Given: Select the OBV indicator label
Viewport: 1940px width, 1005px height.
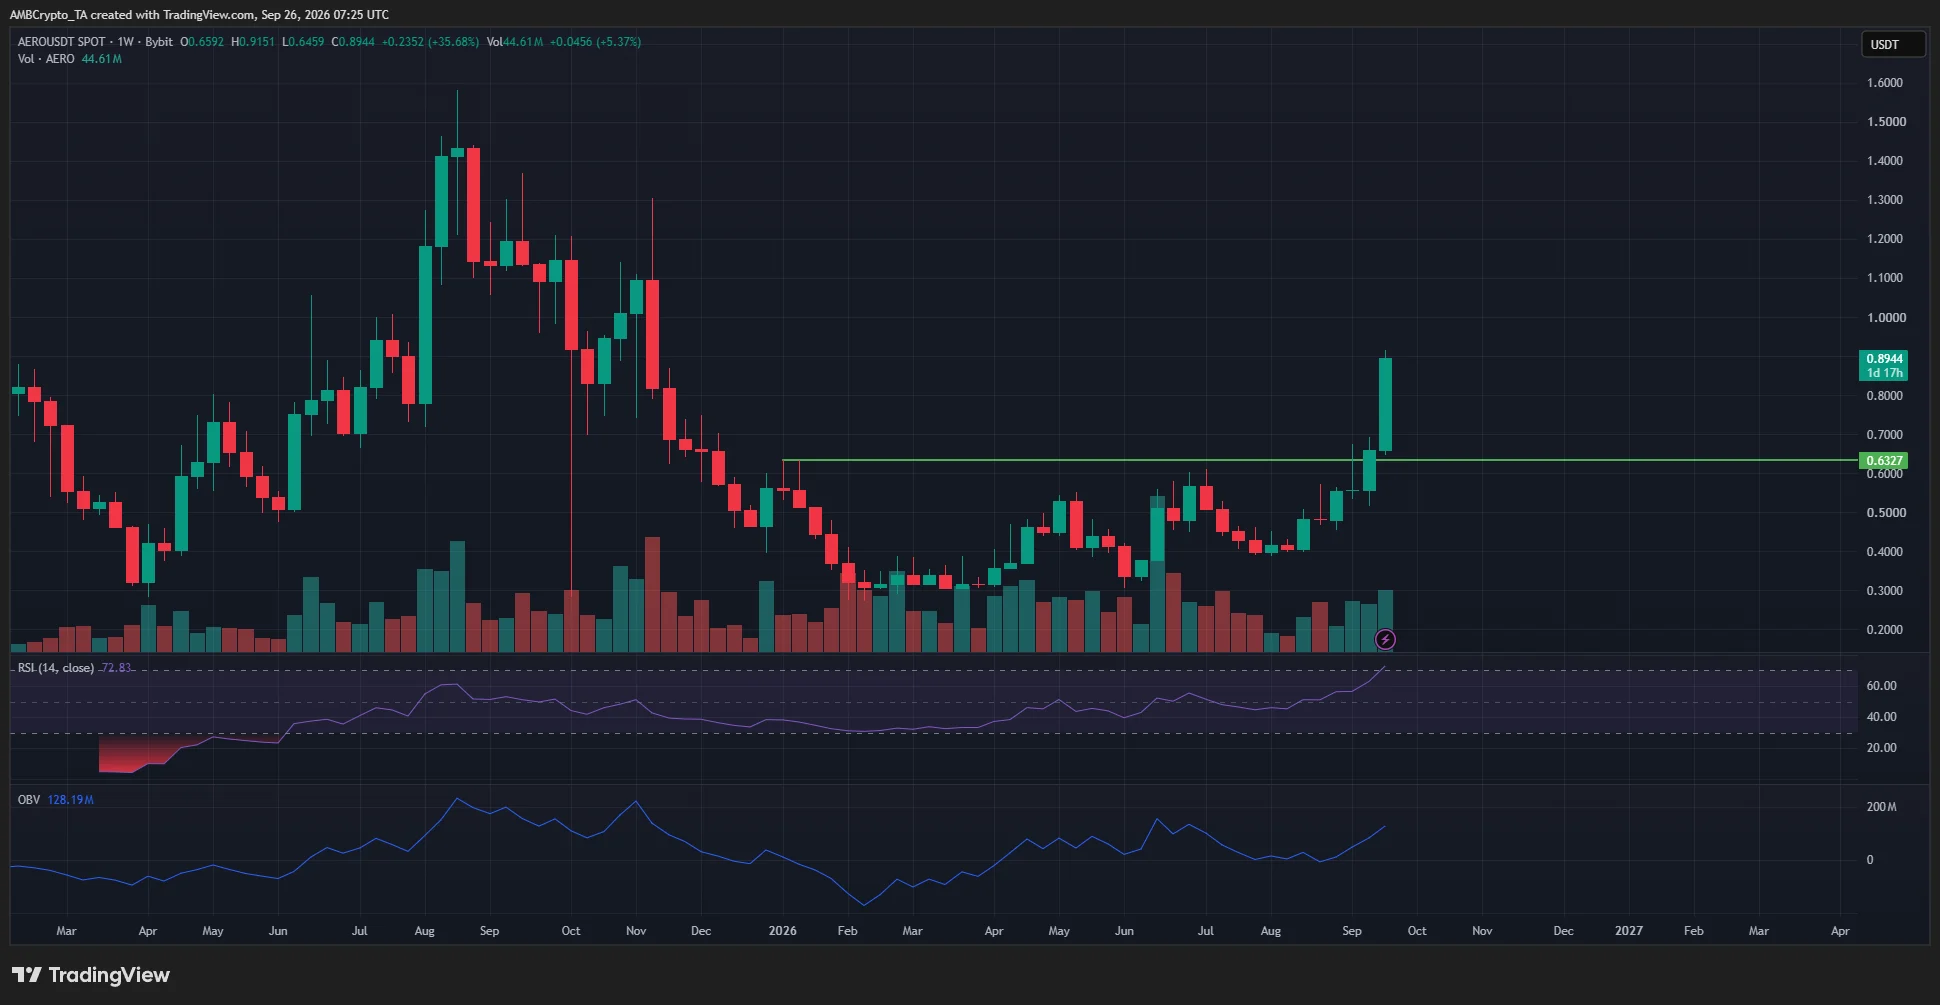Looking at the screenshot, I should click(29, 800).
